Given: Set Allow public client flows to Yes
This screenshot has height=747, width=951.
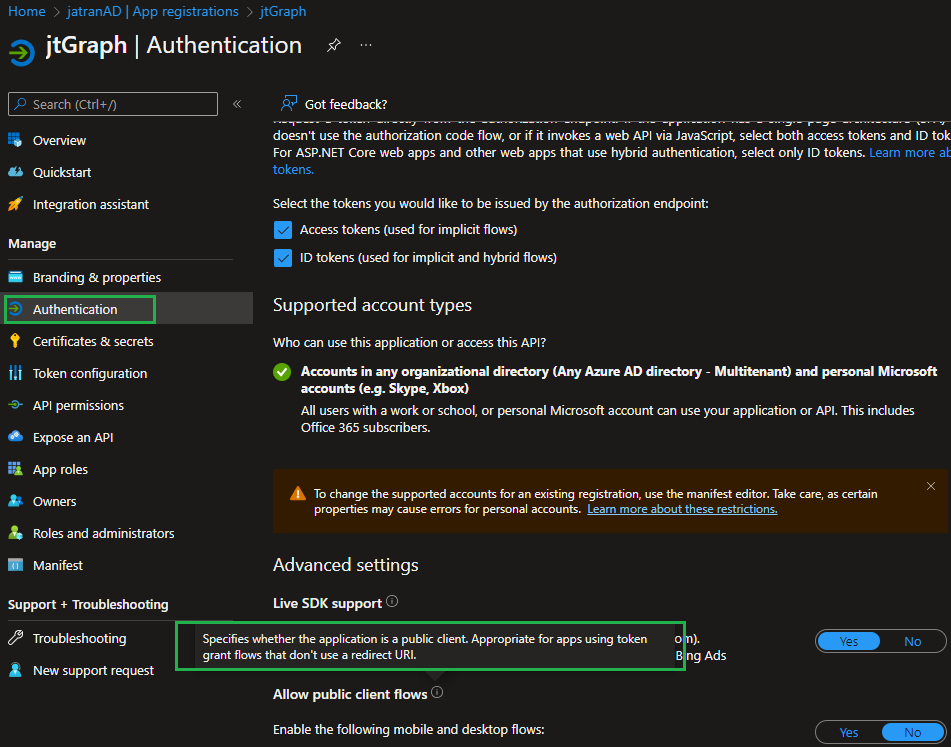Looking at the screenshot, I should (x=848, y=732).
